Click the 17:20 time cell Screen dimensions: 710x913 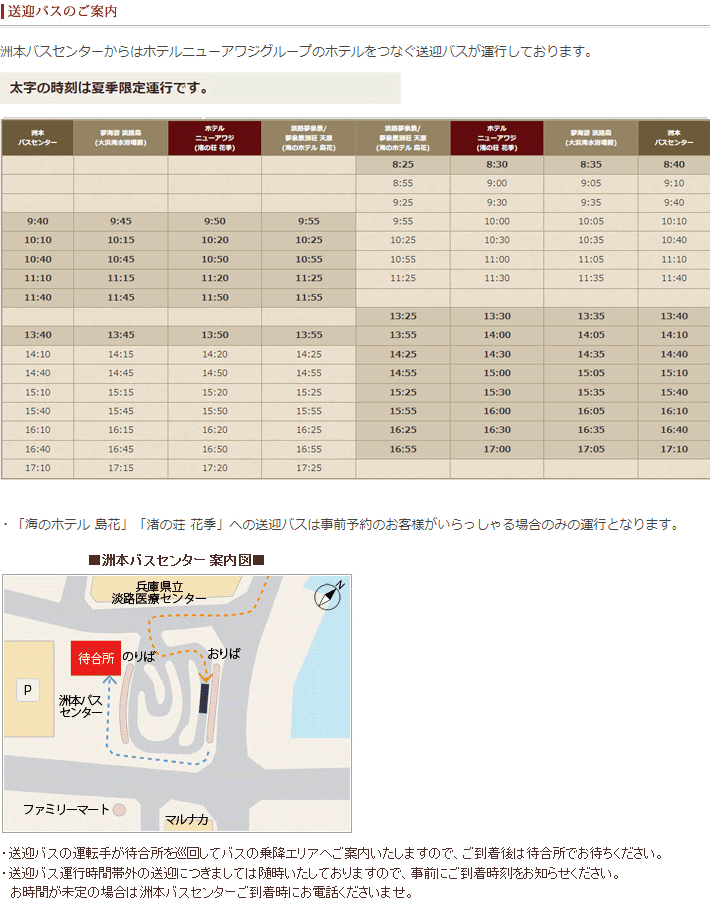pos(215,468)
